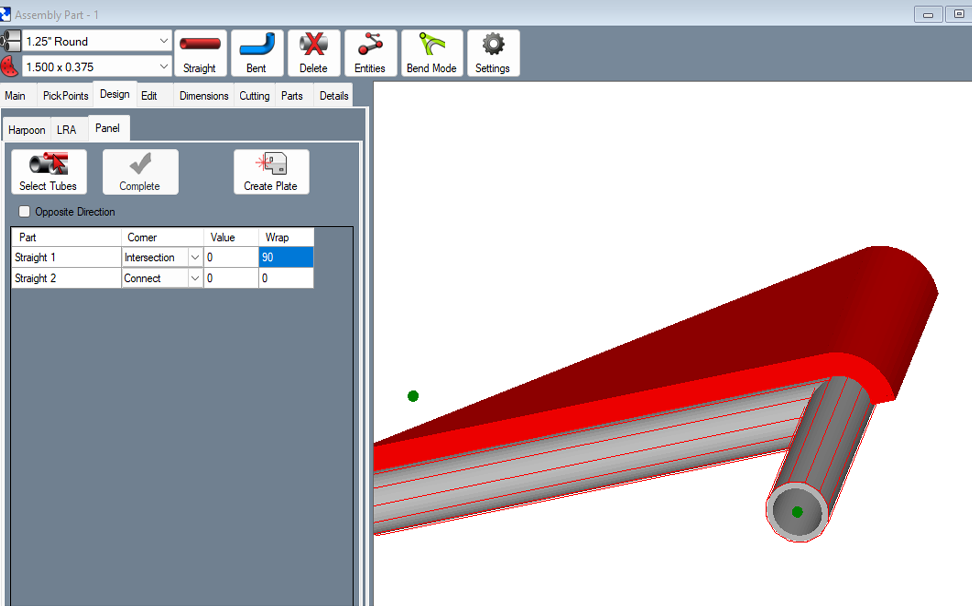Click the floating green pick point in viewport
This screenshot has width=972, height=606.
413,396
